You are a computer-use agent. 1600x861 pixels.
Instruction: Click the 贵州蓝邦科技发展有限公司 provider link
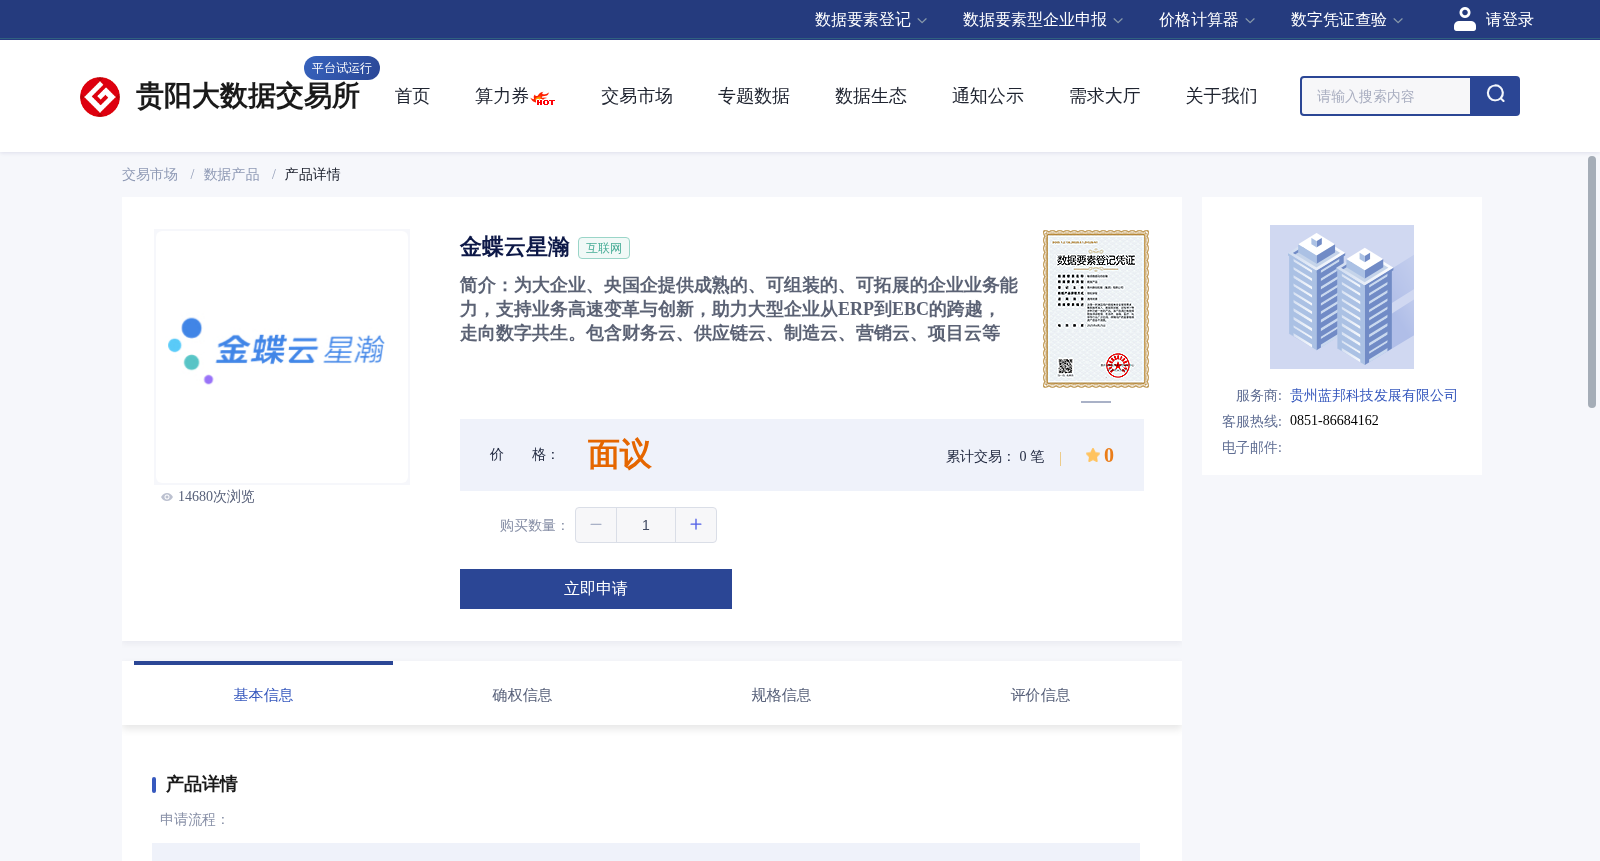pyautogui.click(x=1374, y=396)
